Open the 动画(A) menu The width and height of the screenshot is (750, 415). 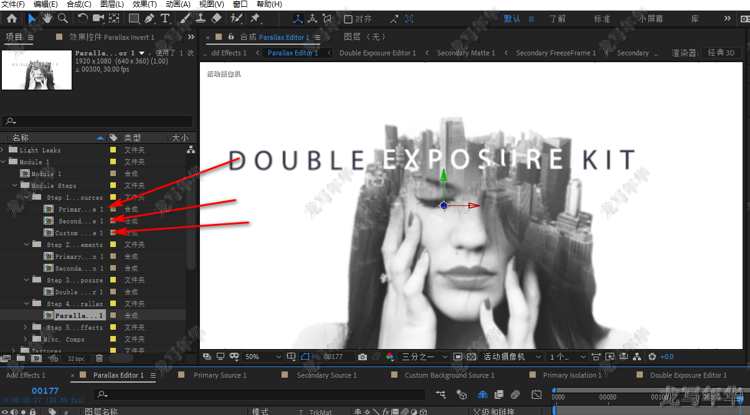tap(178, 4)
